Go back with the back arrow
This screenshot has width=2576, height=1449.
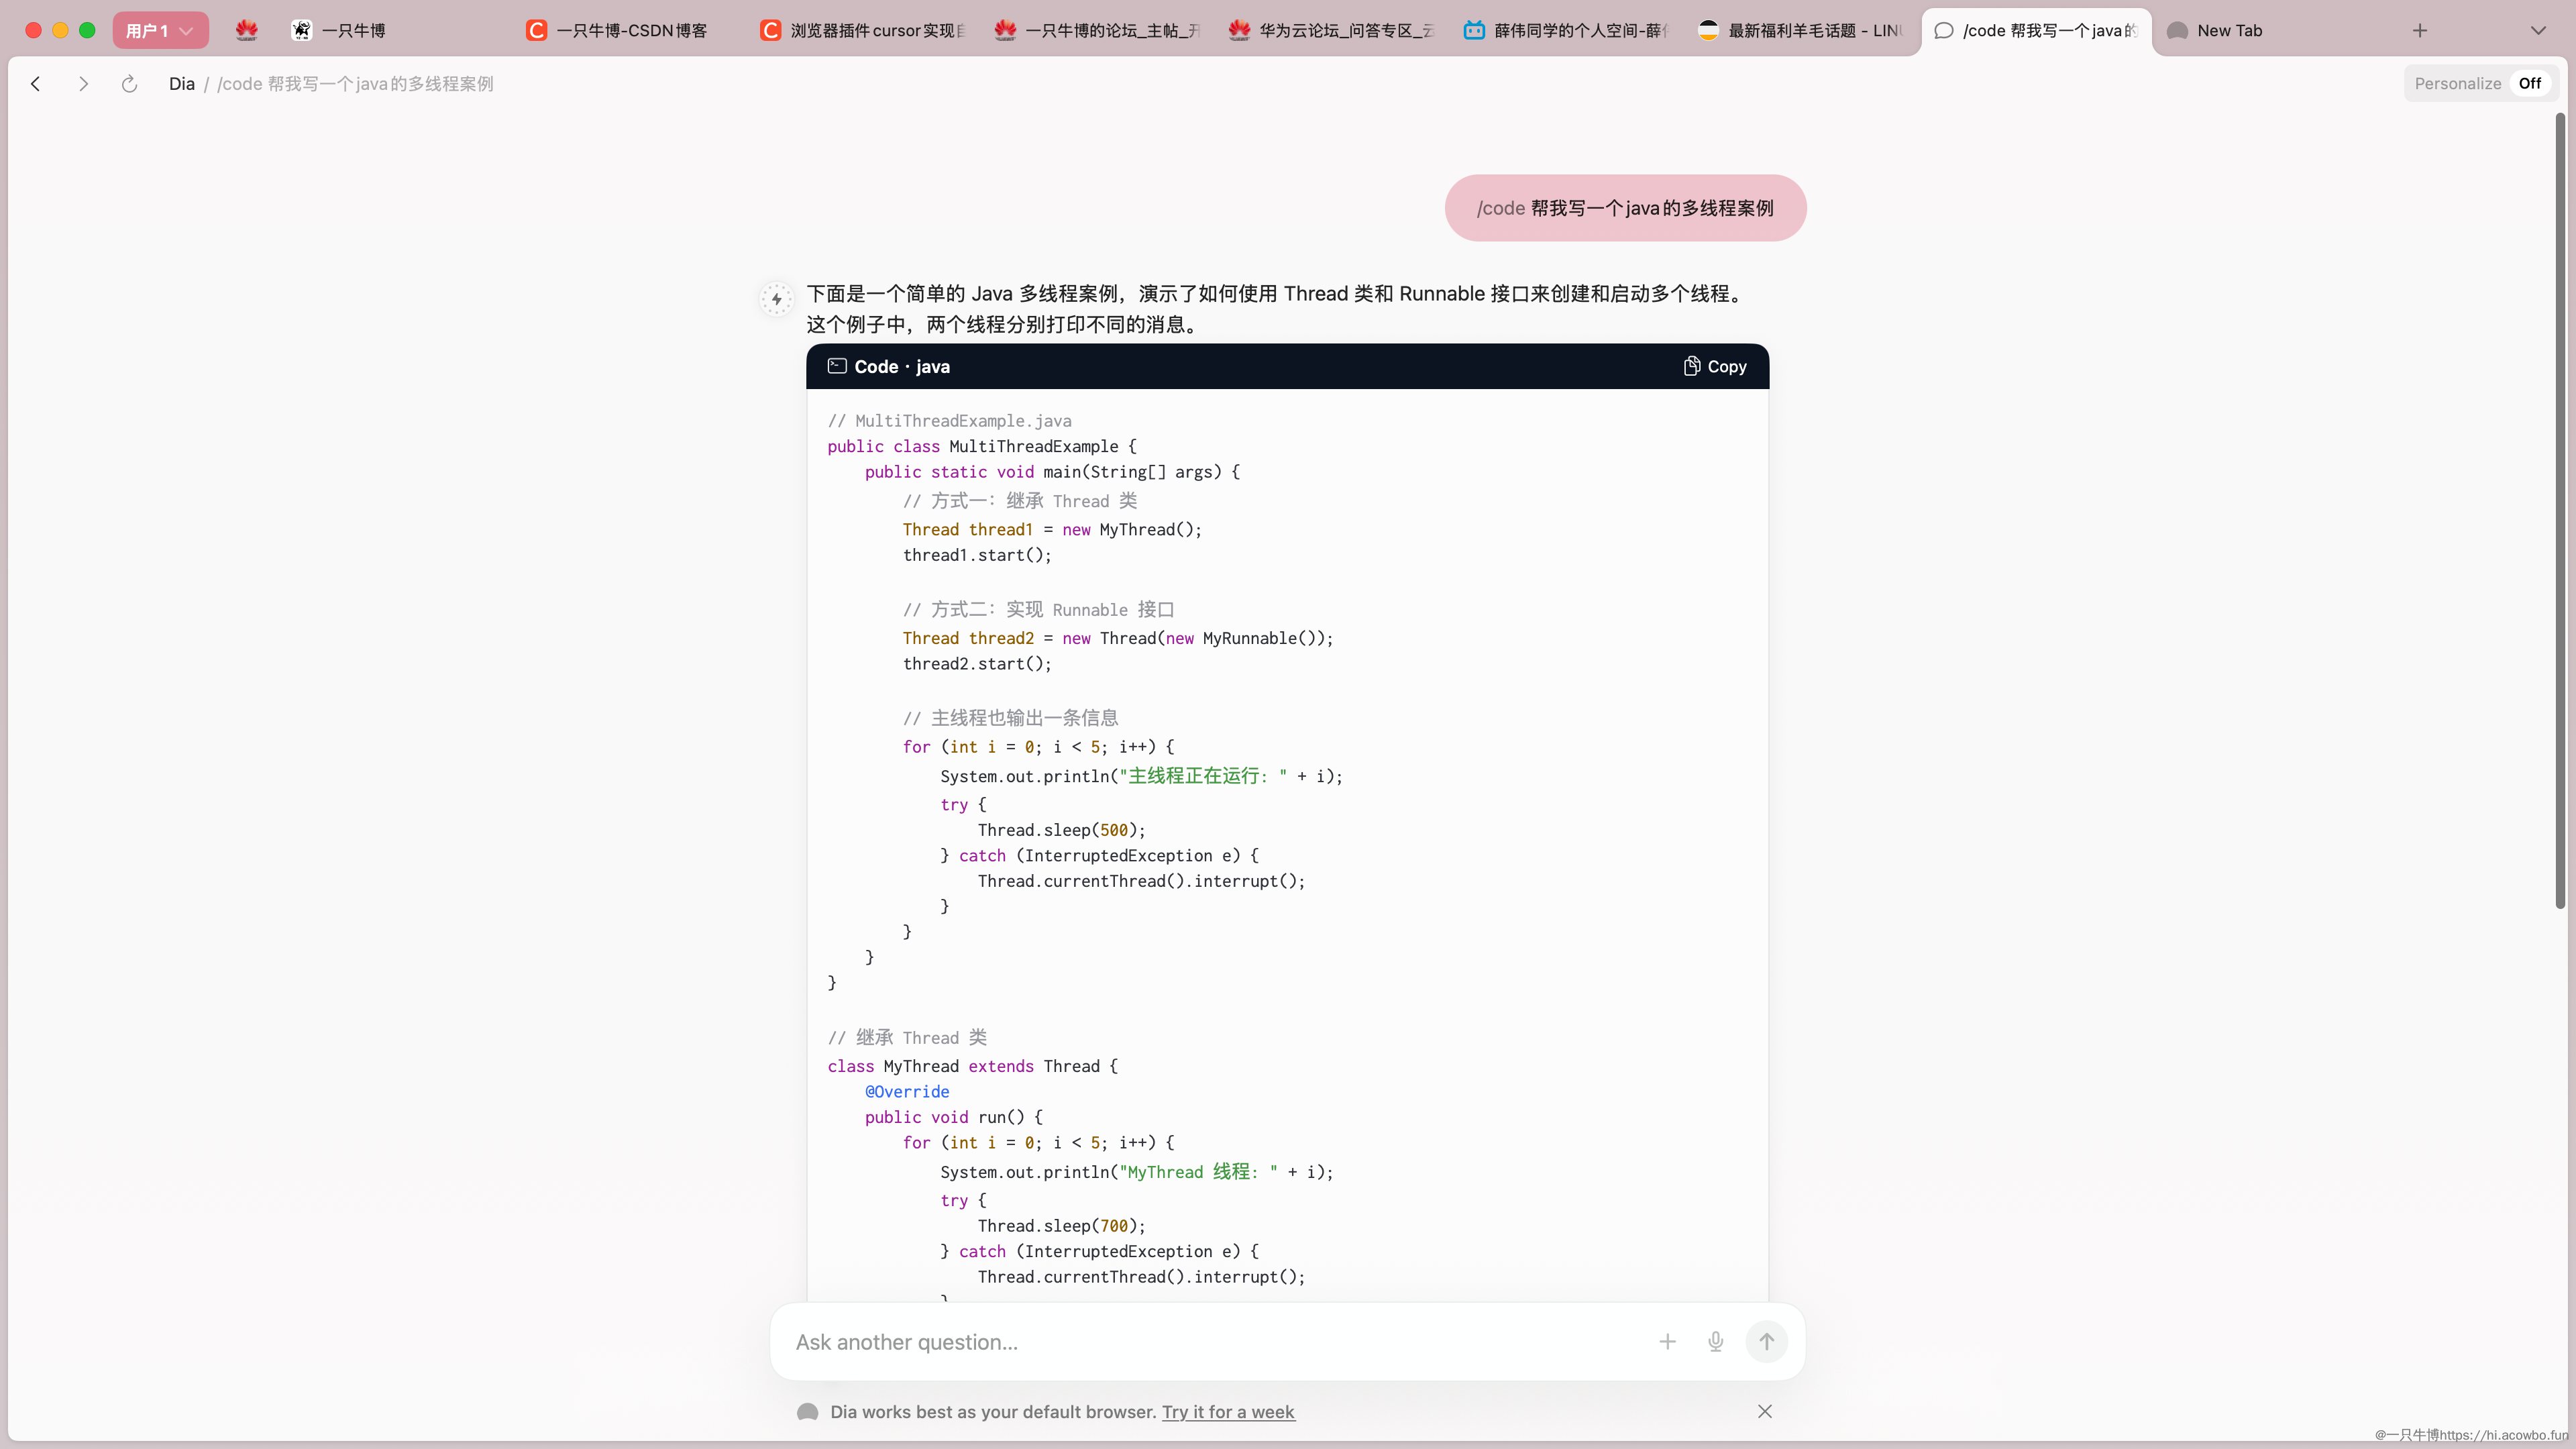[36, 84]
